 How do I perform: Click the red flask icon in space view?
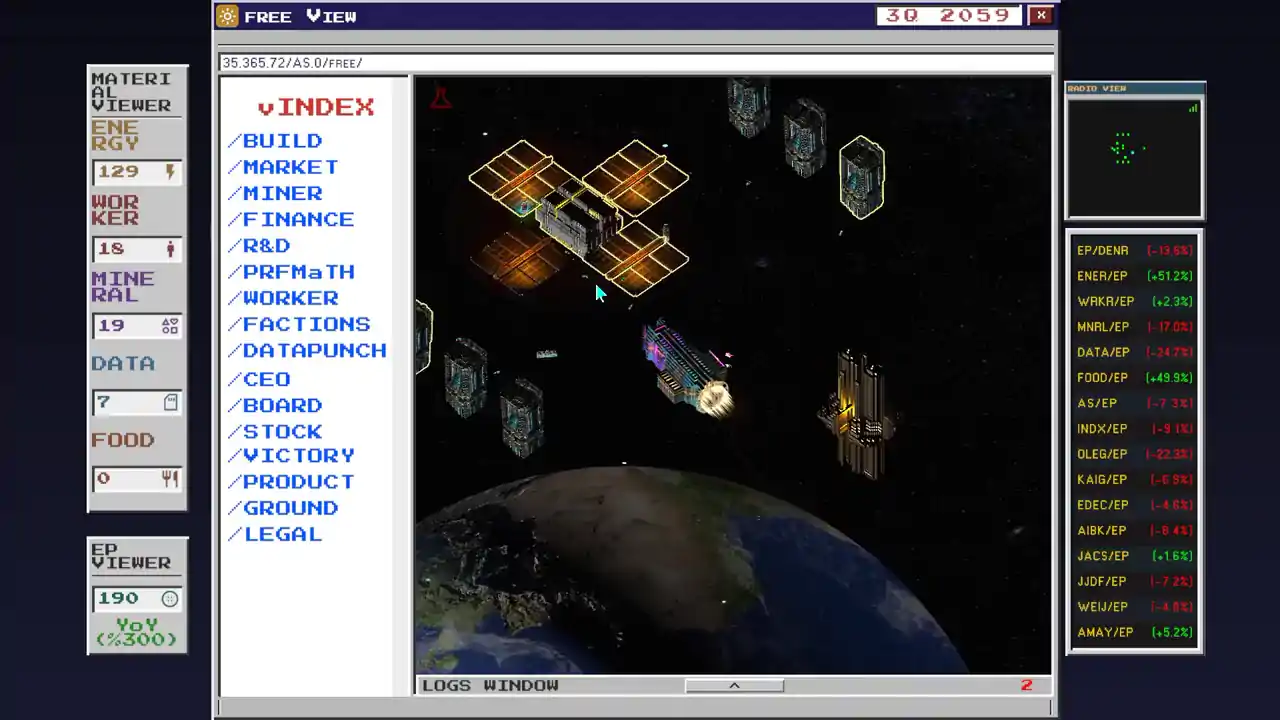440,98
